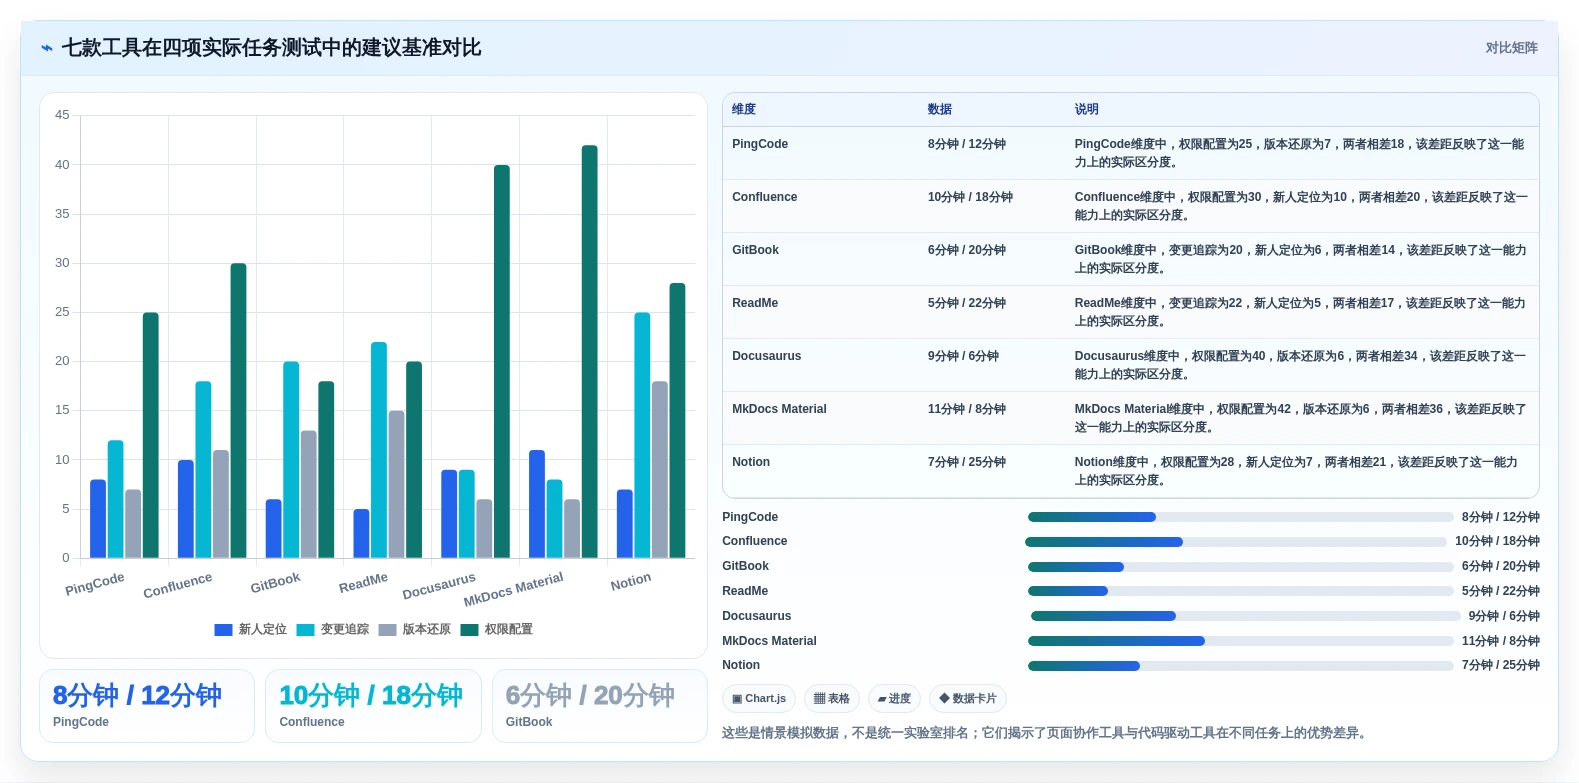The image size is (1579, 783).
Task: Click the Notion progress bar
Action: coord(1241,666)
